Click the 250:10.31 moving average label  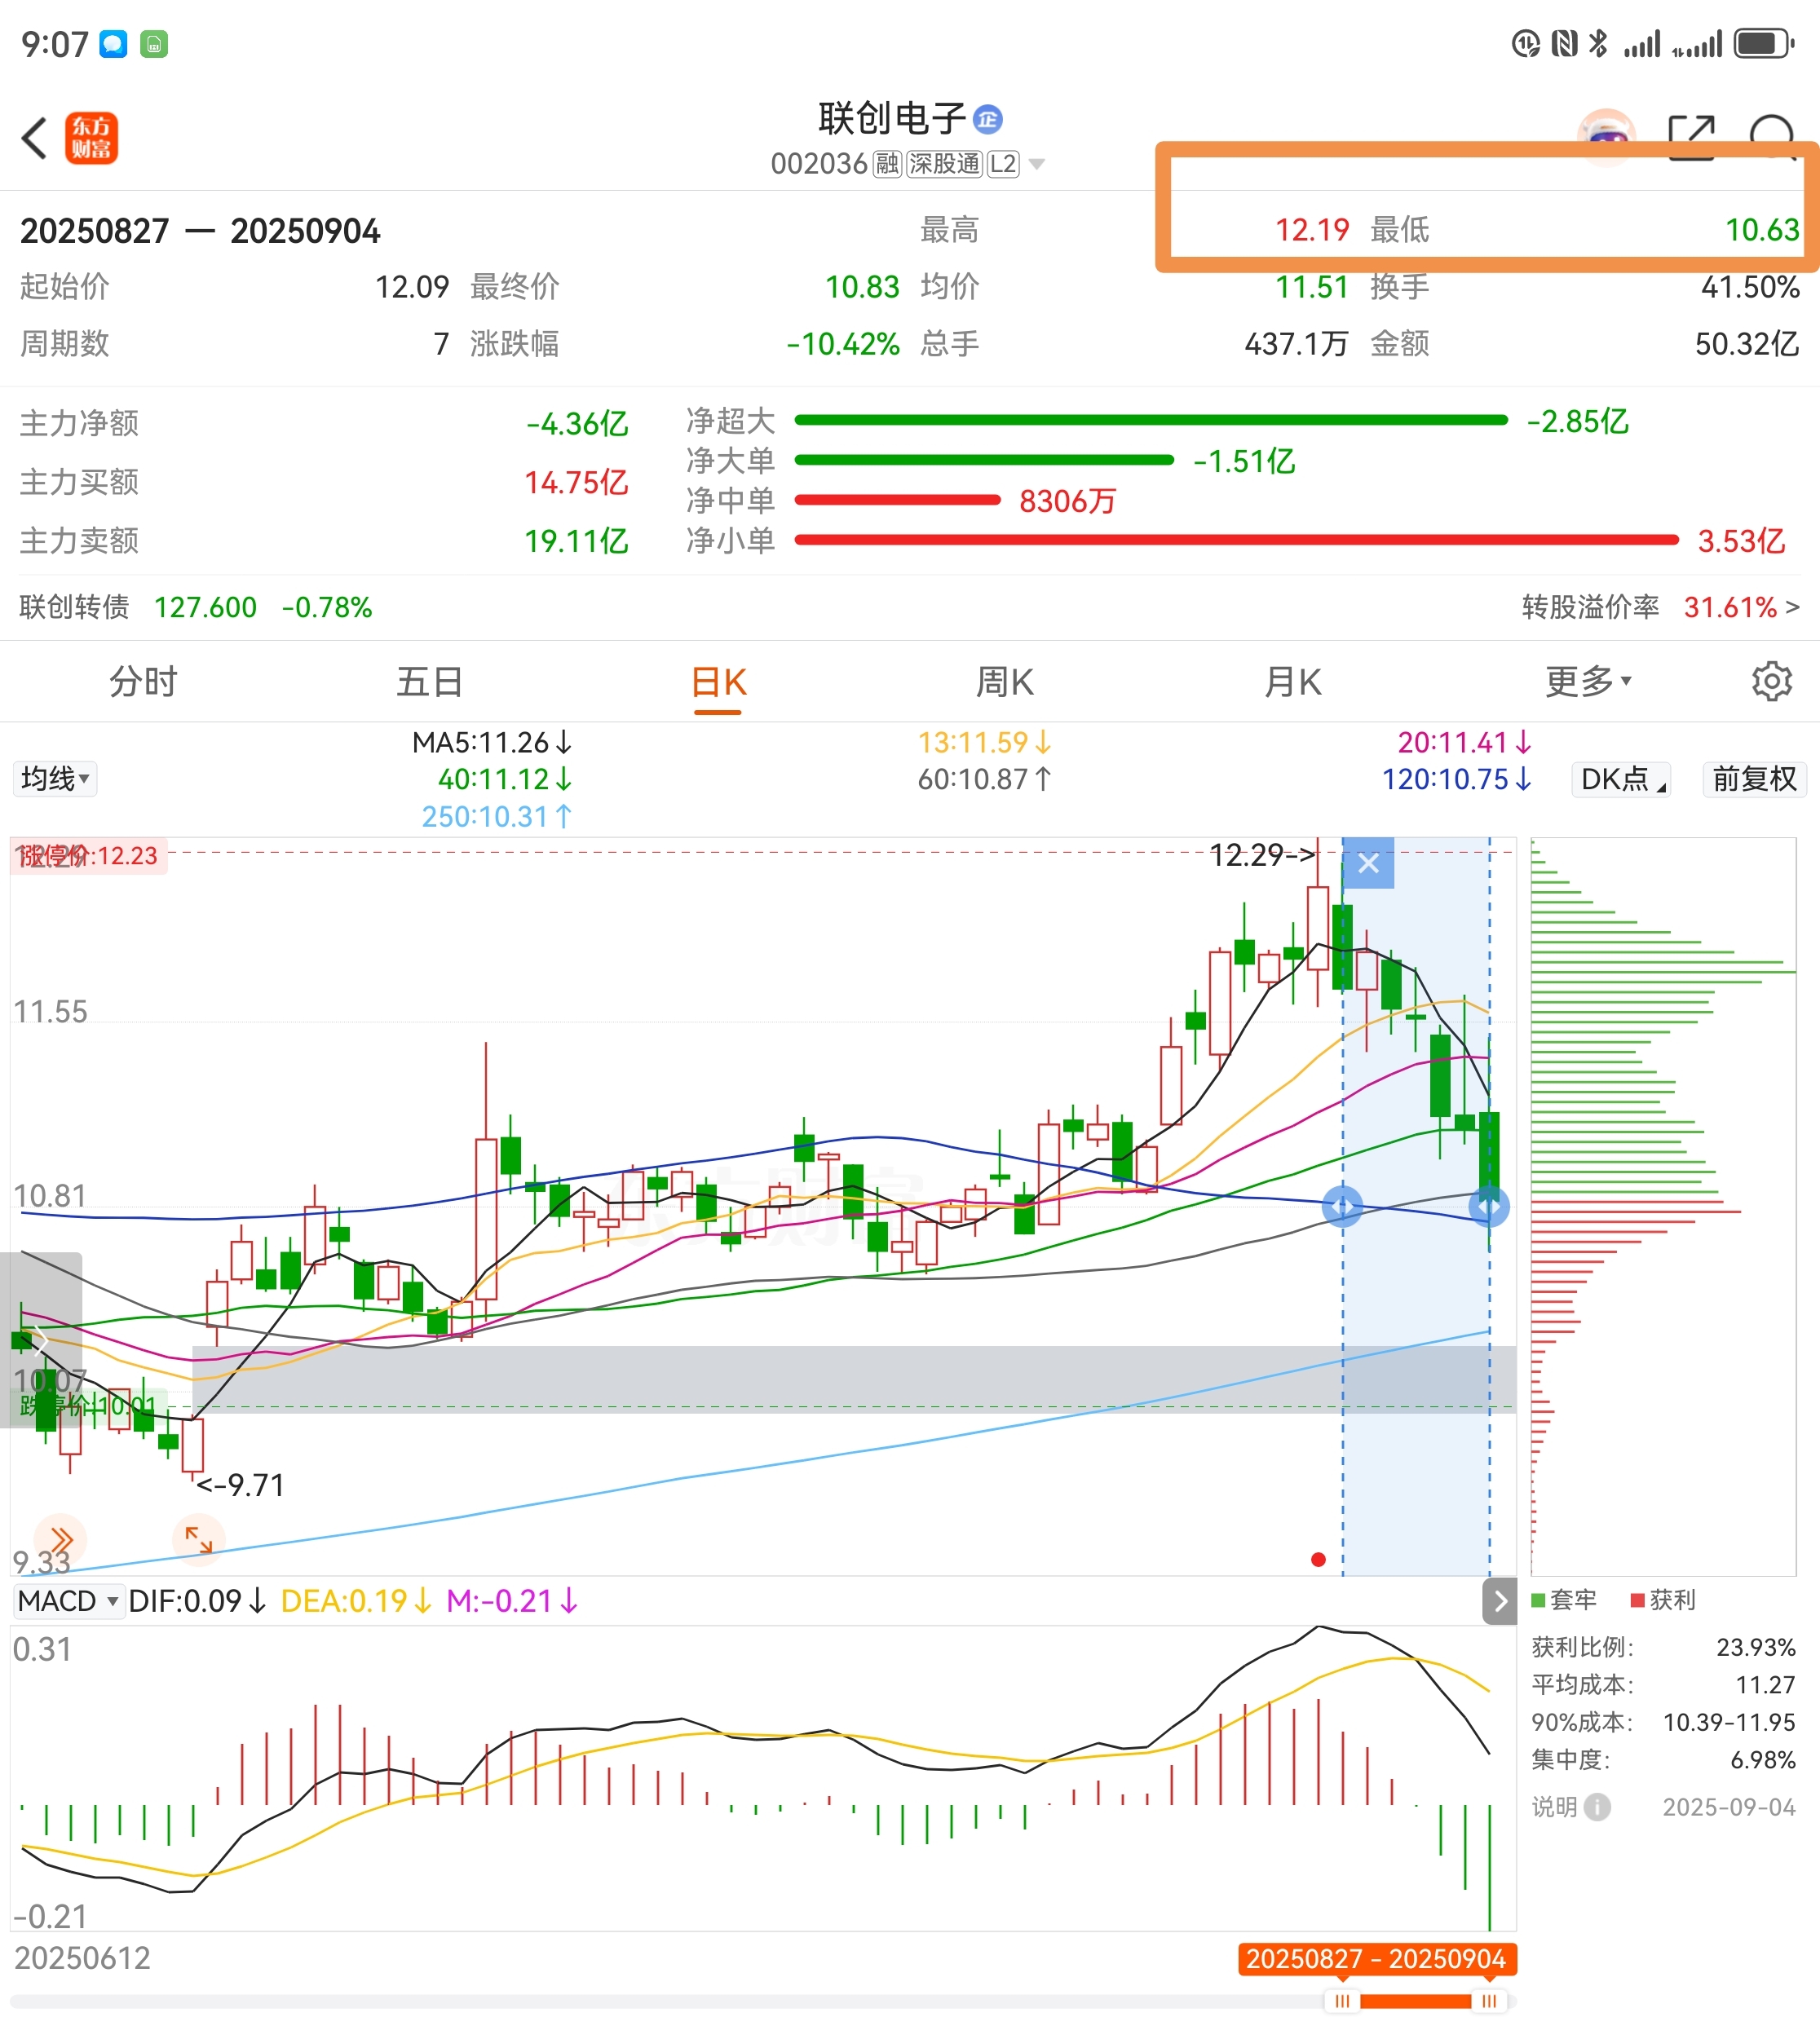pos(497,817)
